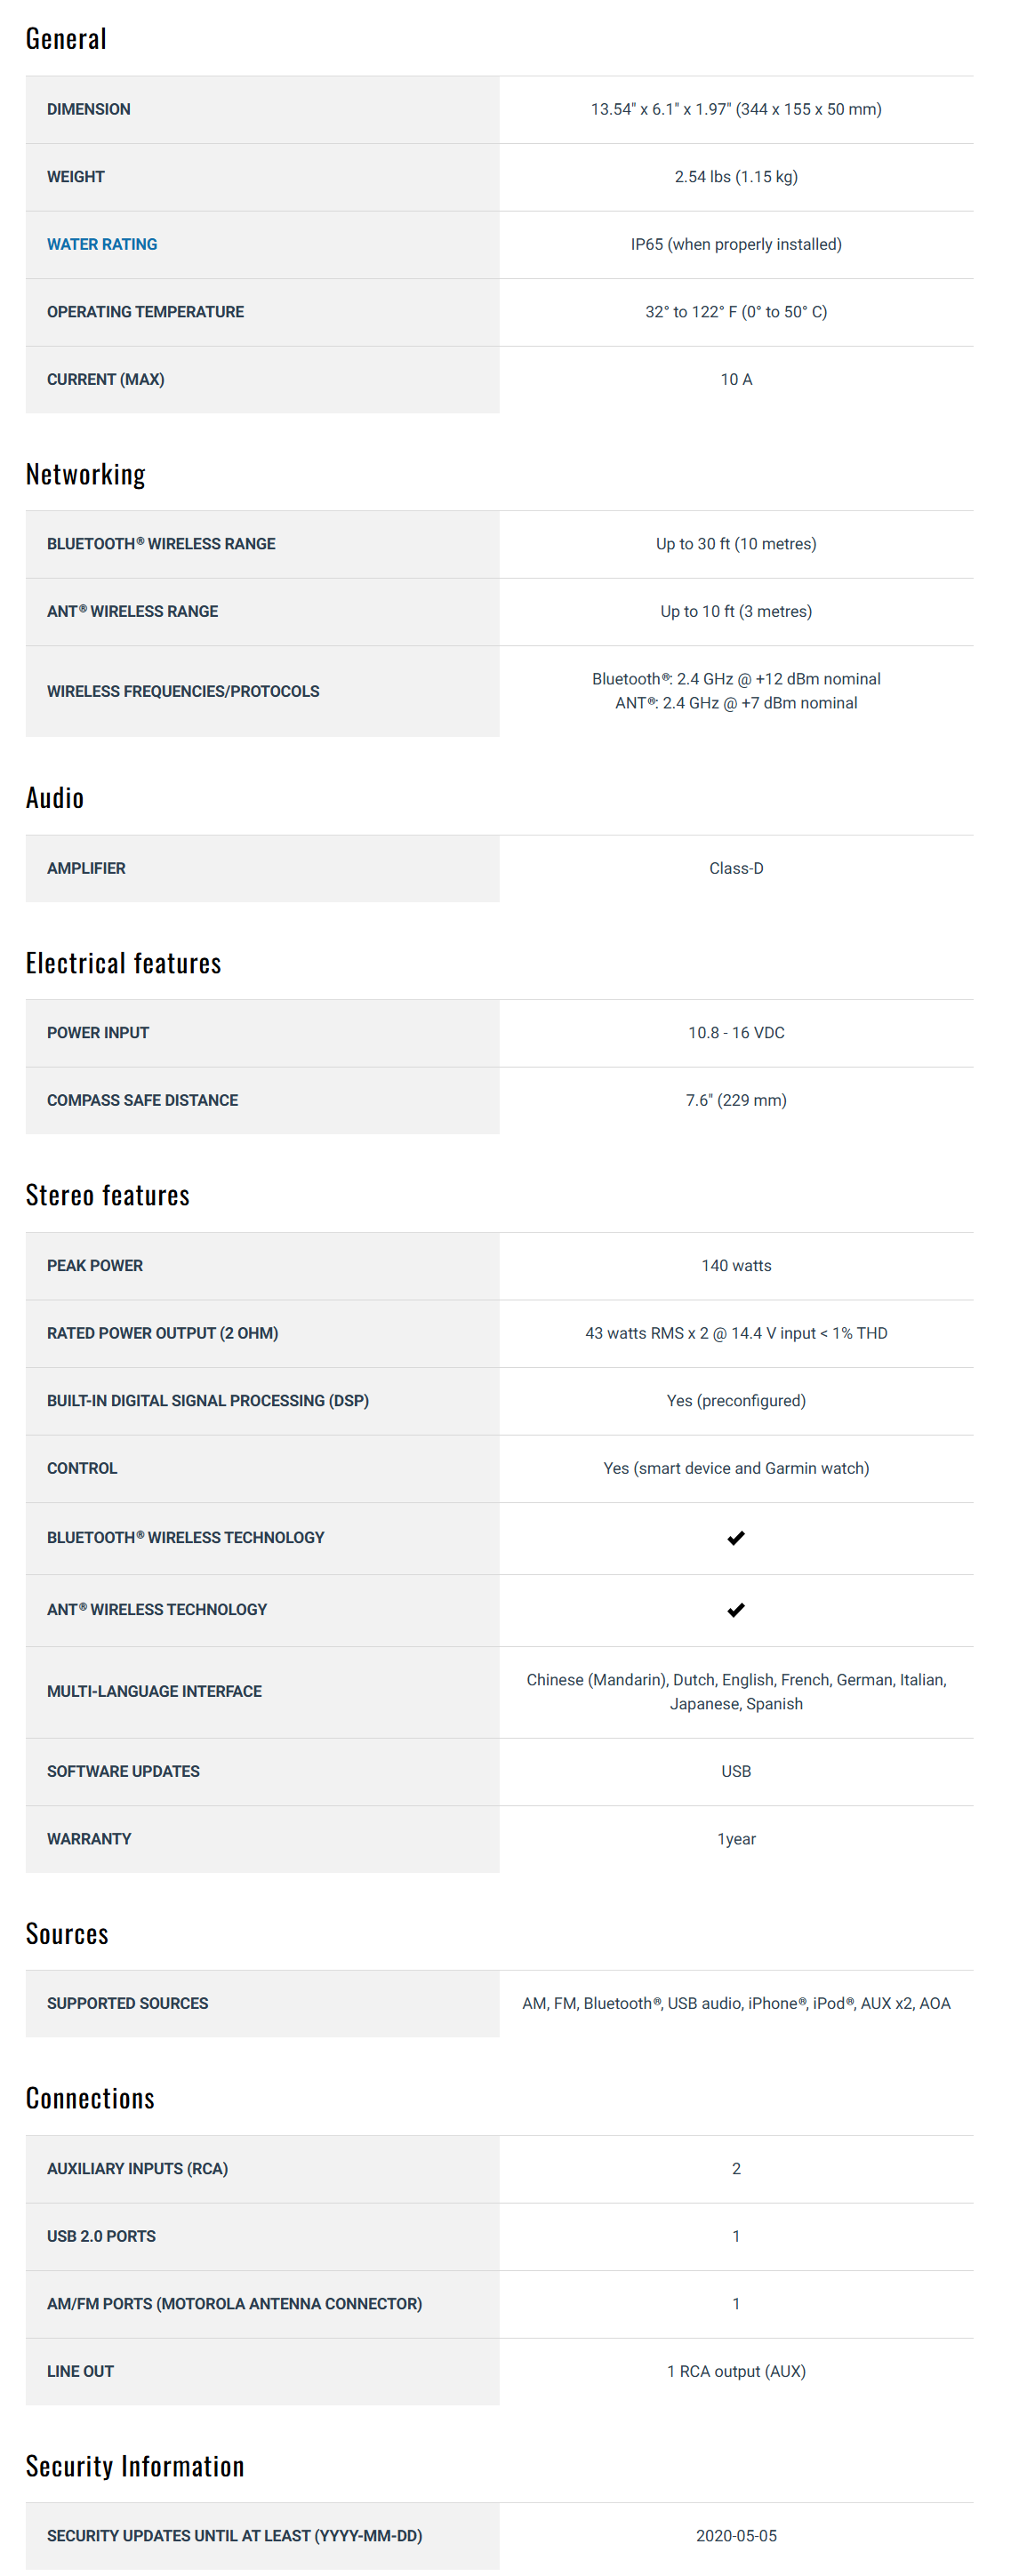Image resolution: width=1011 pixels, height=2576 pixels.
Task: Click the Audio section heading
Action: pyautogui.click(x=55, y=798)
